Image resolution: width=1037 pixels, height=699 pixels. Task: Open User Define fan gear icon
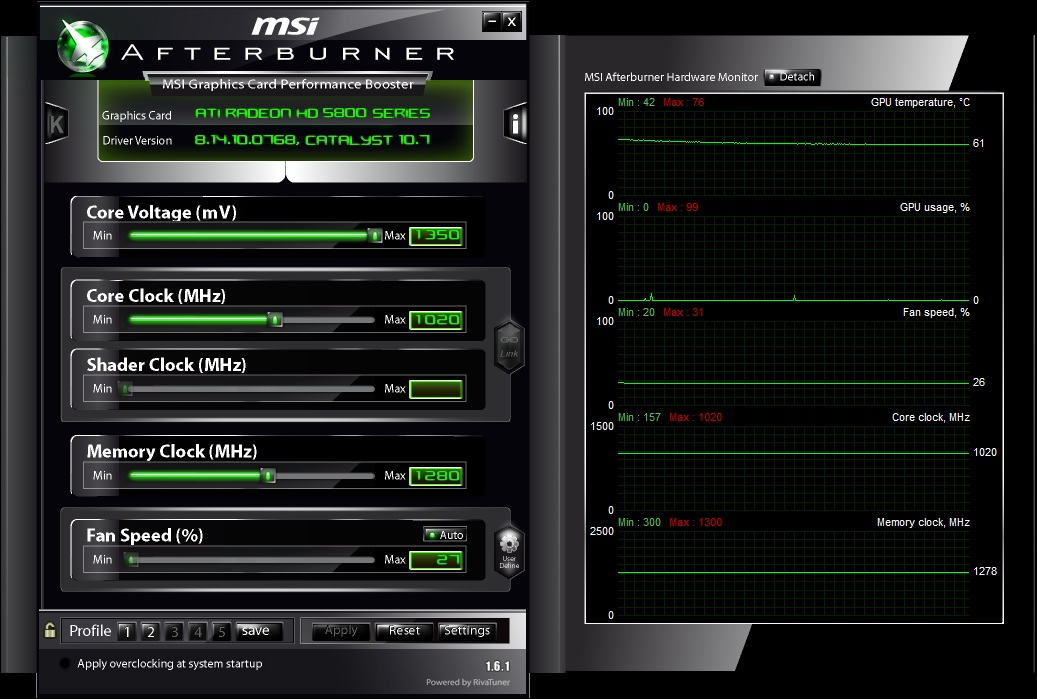coord(509,550)
